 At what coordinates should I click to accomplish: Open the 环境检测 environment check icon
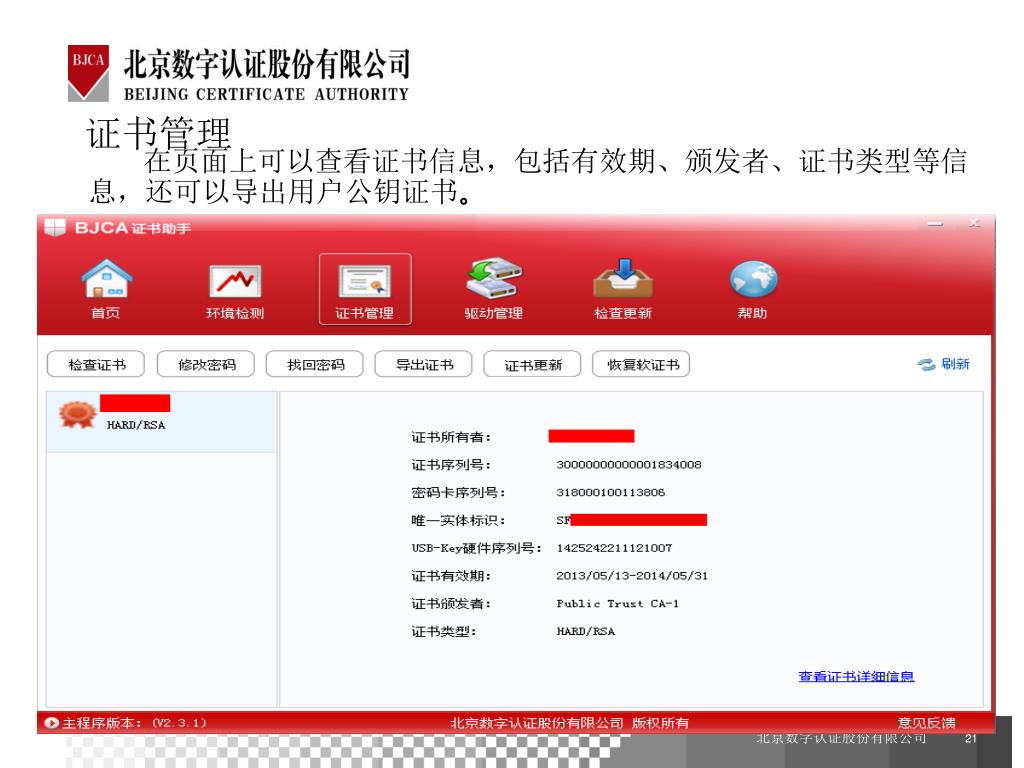tap(235, 289)
